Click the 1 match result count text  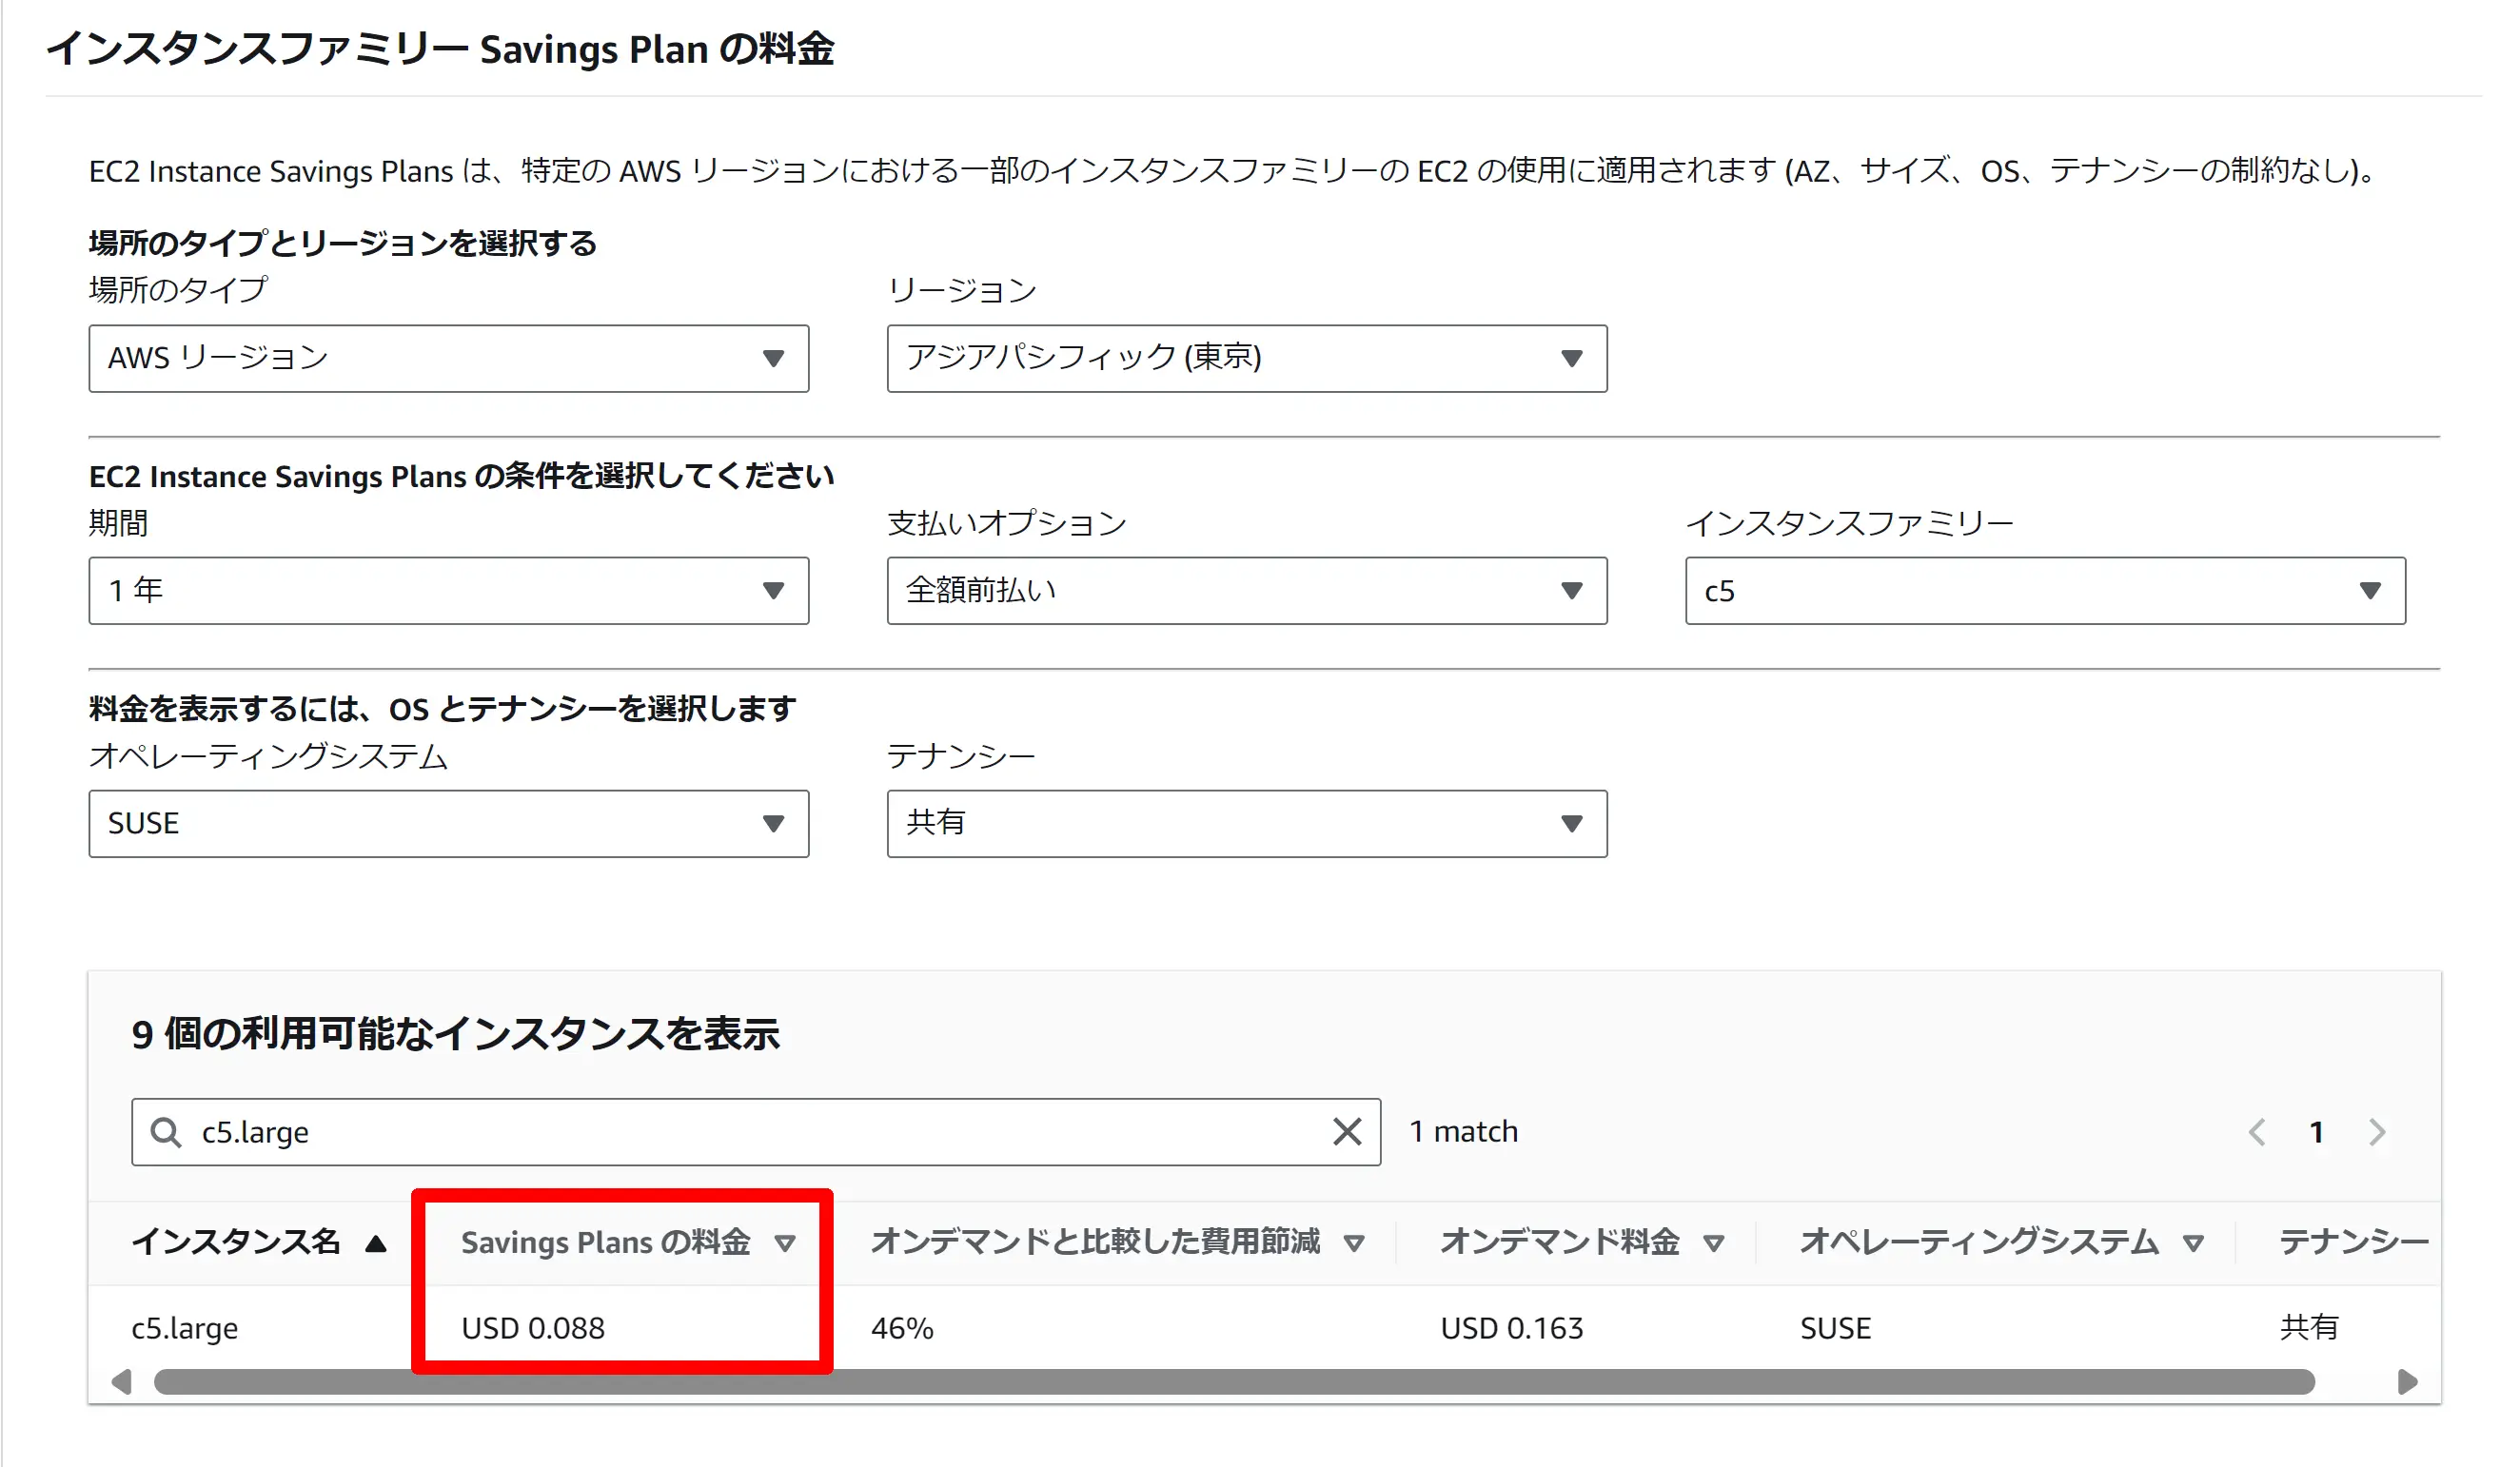[1464, 1132]
